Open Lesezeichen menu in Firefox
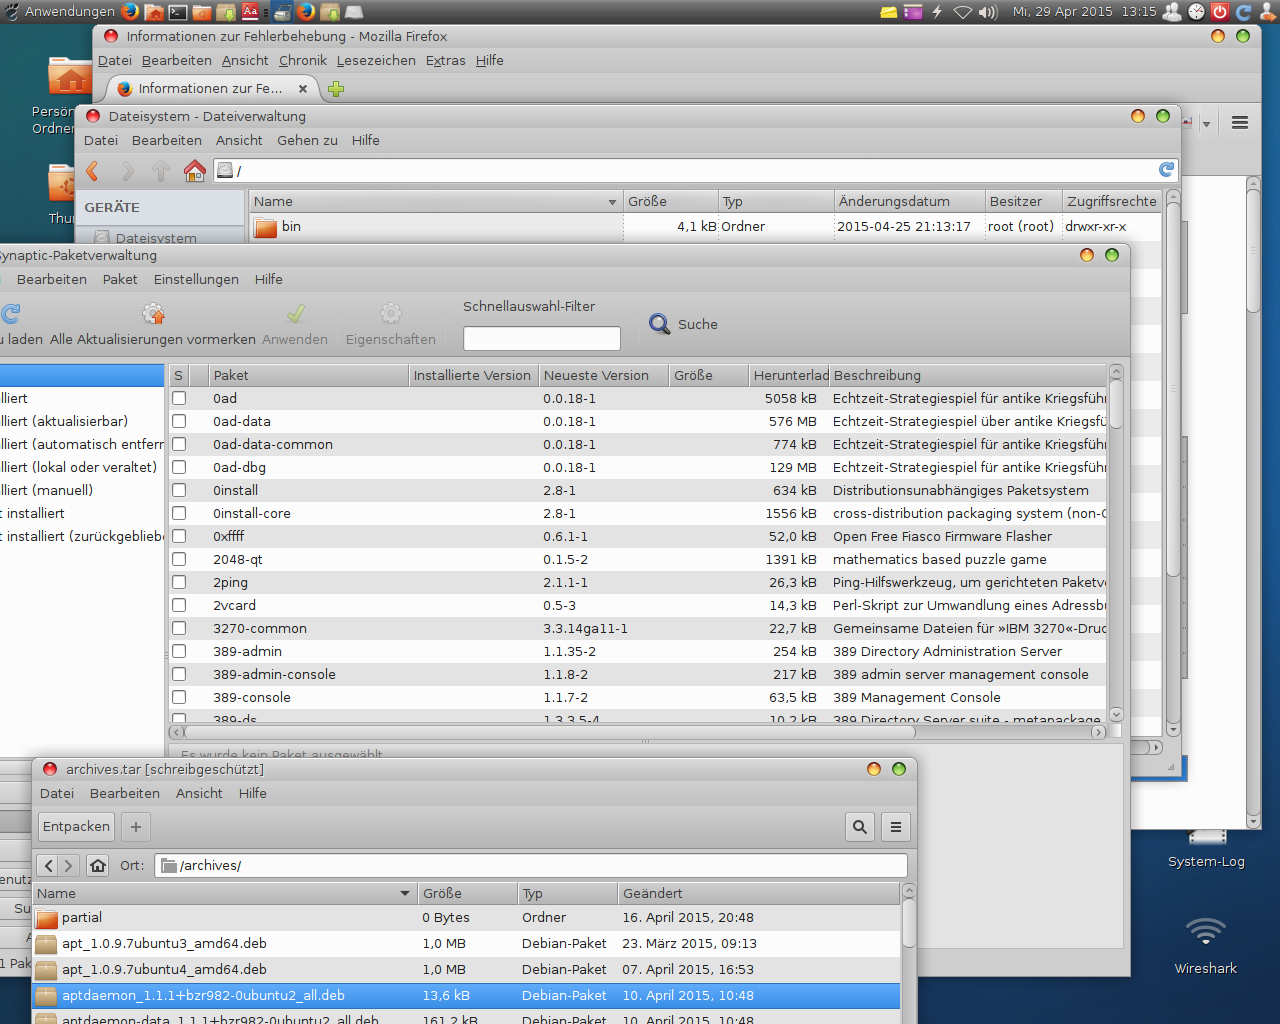Image resolution: width=1280 pixels, height=1024 pixels. click(x=376, y=60)
